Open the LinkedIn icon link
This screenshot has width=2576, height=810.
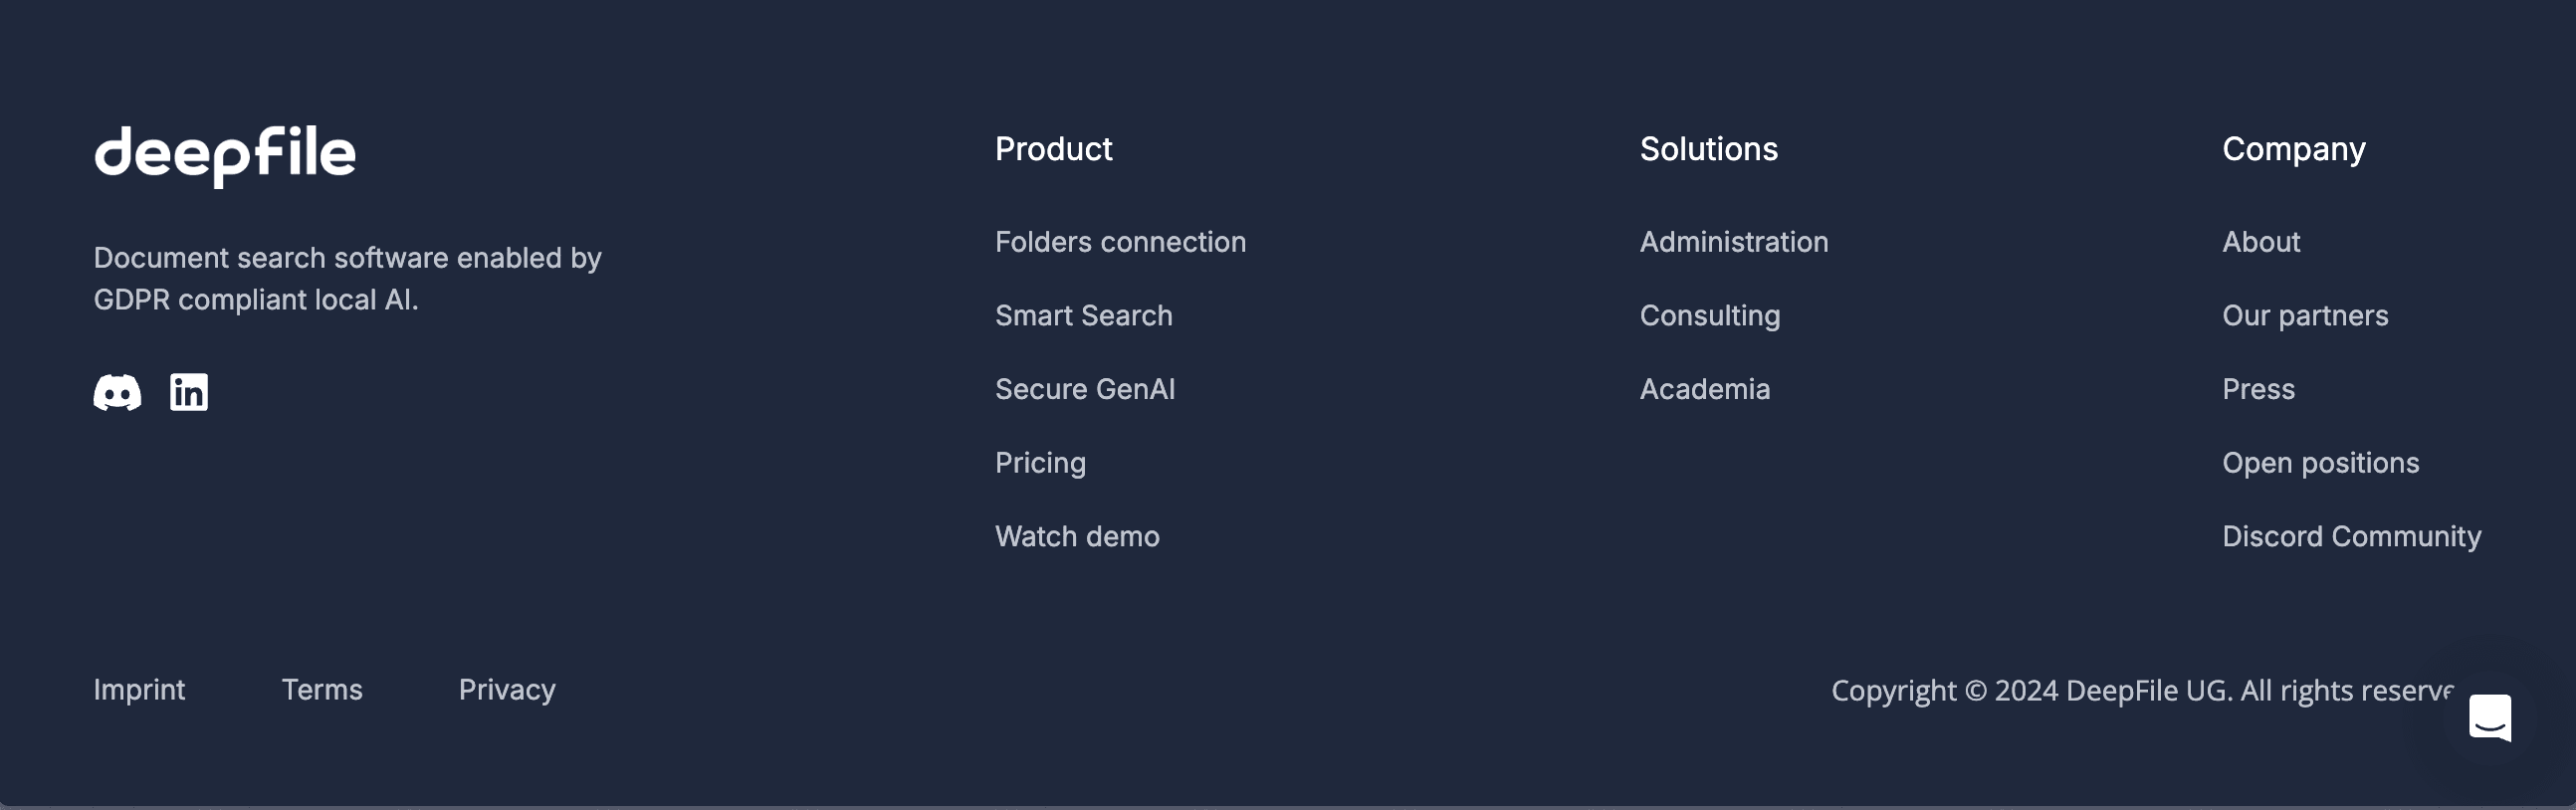[x=189, y=392]
